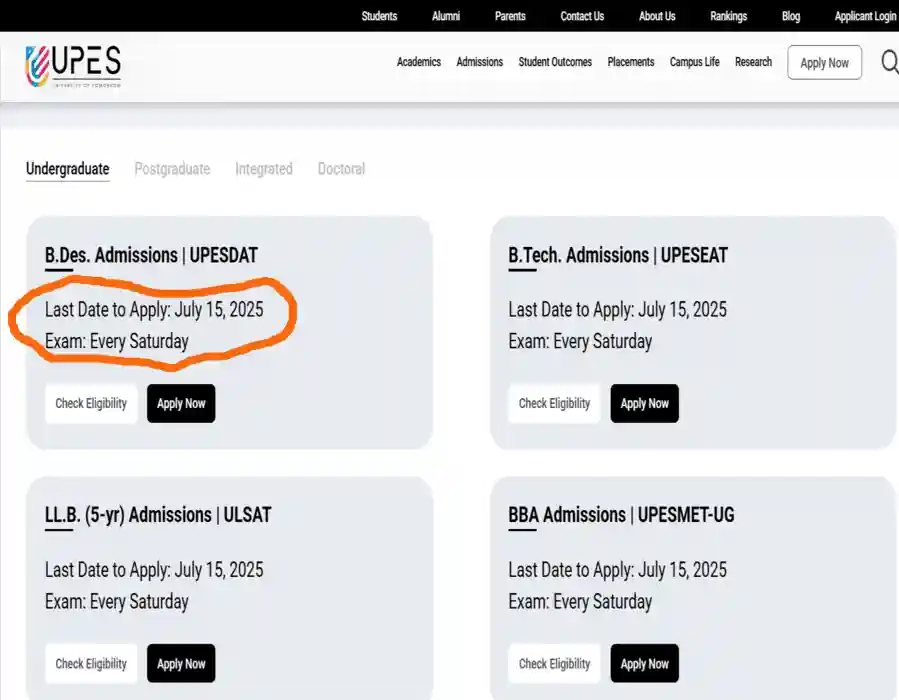
Task: Check Eligibility for B.Des. UPESDAT
Action: tap(91, 404)
